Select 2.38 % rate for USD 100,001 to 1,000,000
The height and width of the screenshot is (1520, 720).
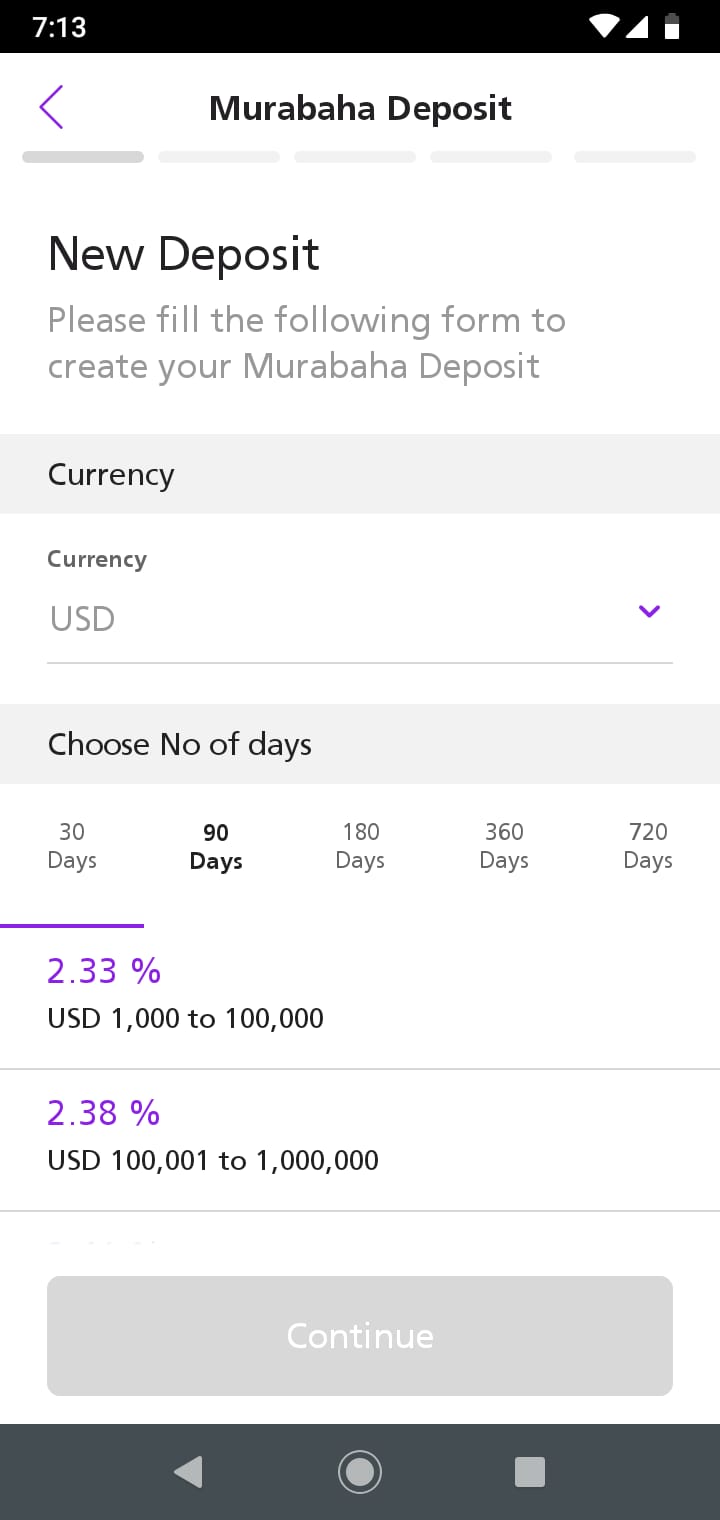213,1135
